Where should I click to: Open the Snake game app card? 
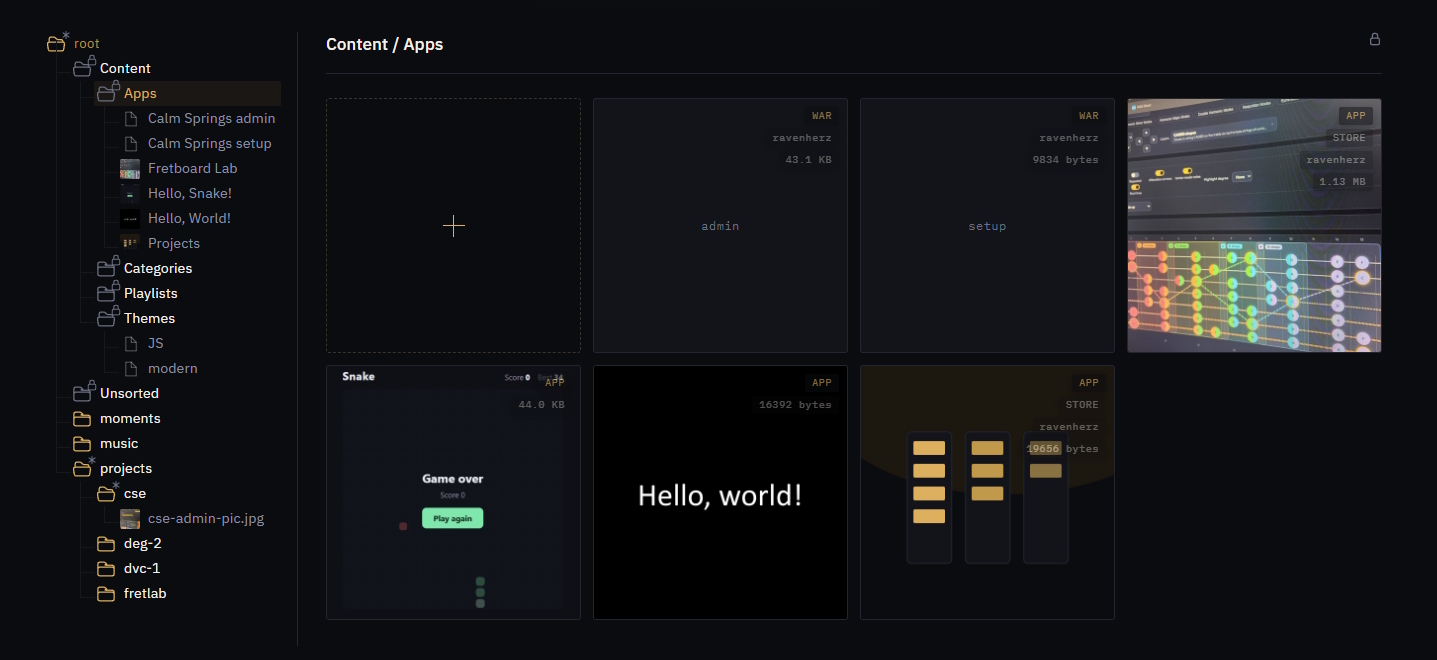click(x=453, y=492)
